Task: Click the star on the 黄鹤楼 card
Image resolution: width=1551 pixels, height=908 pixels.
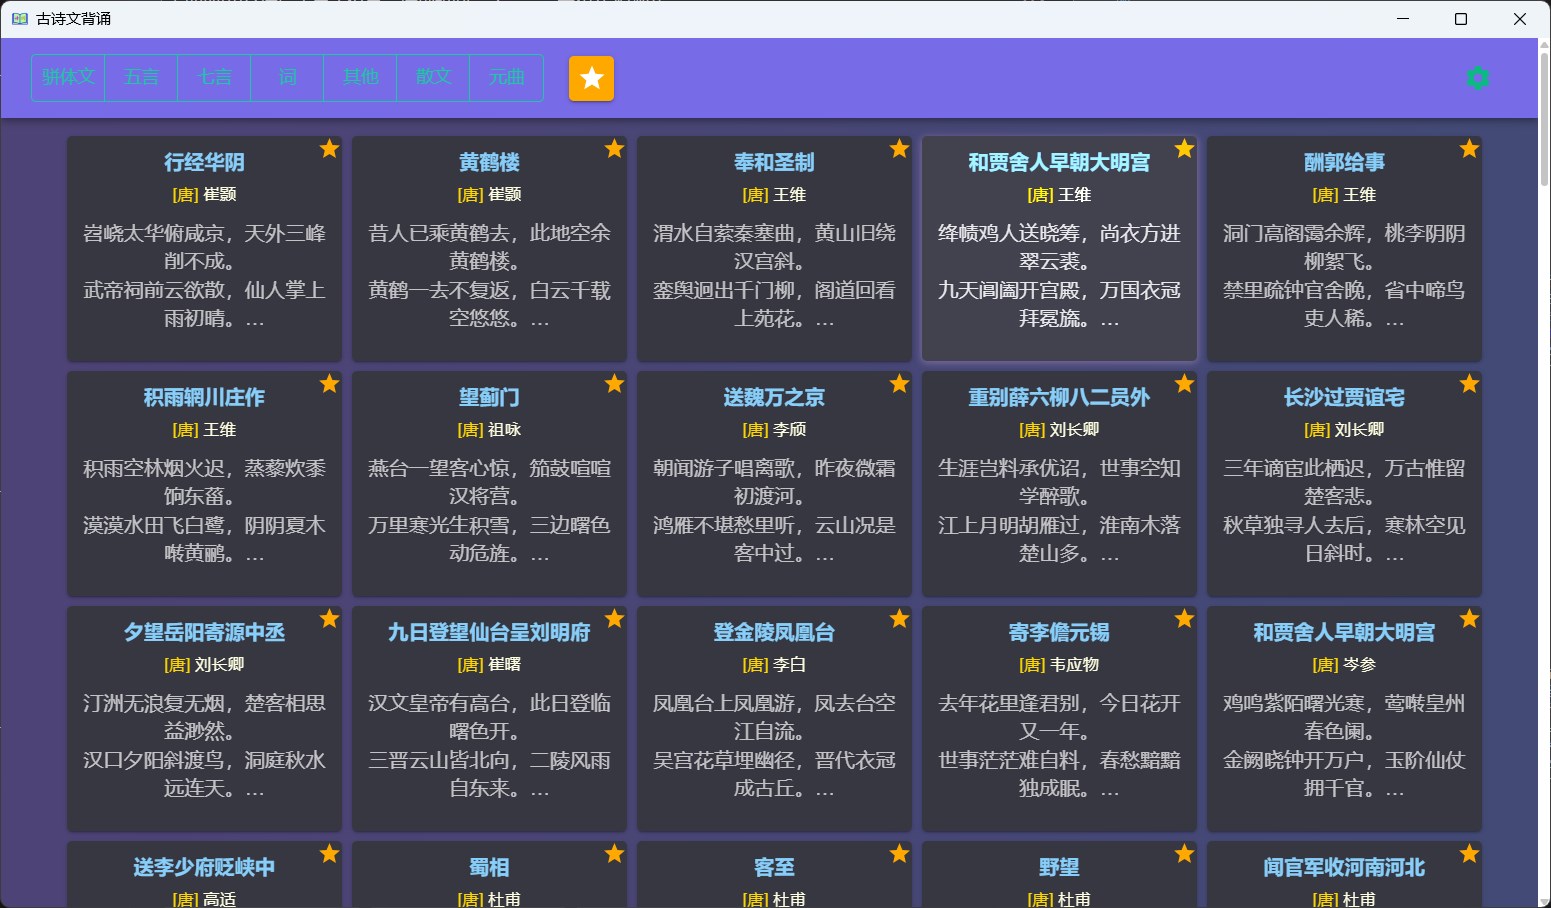Action: point(614,149)
